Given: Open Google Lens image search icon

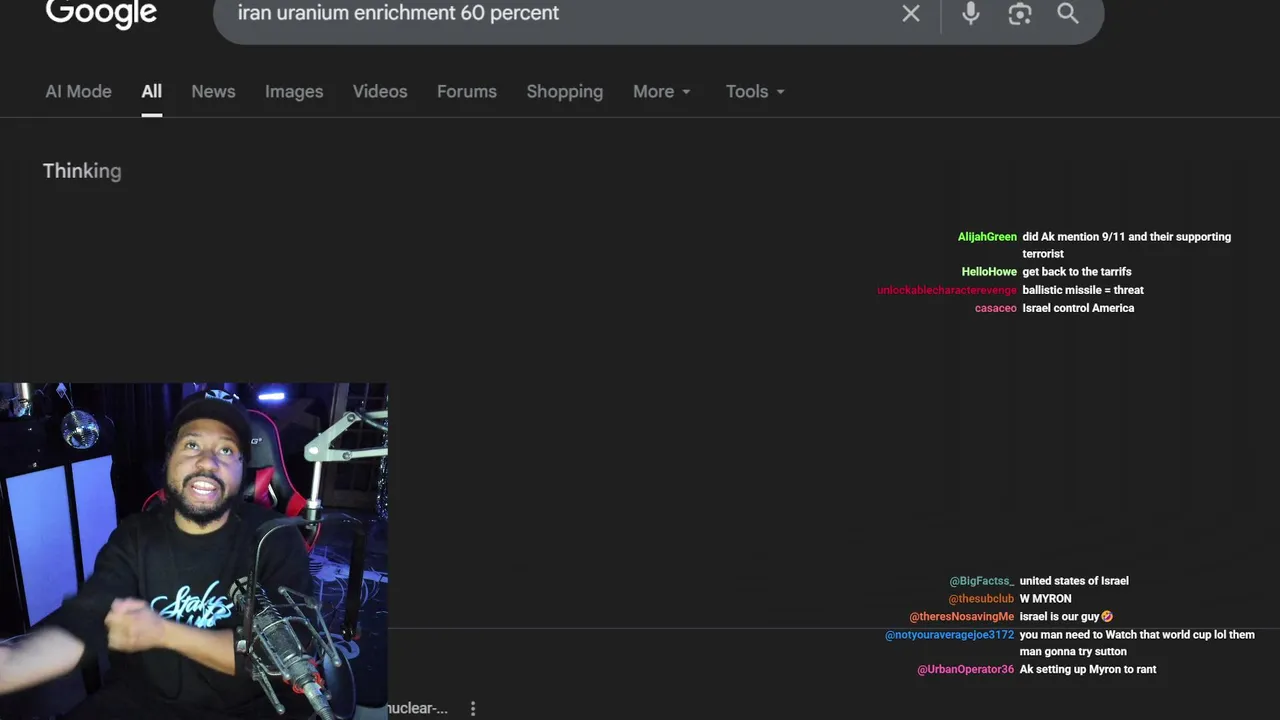Looking at the screenshot, I should pyautogui.click(x=1019, y=13).
